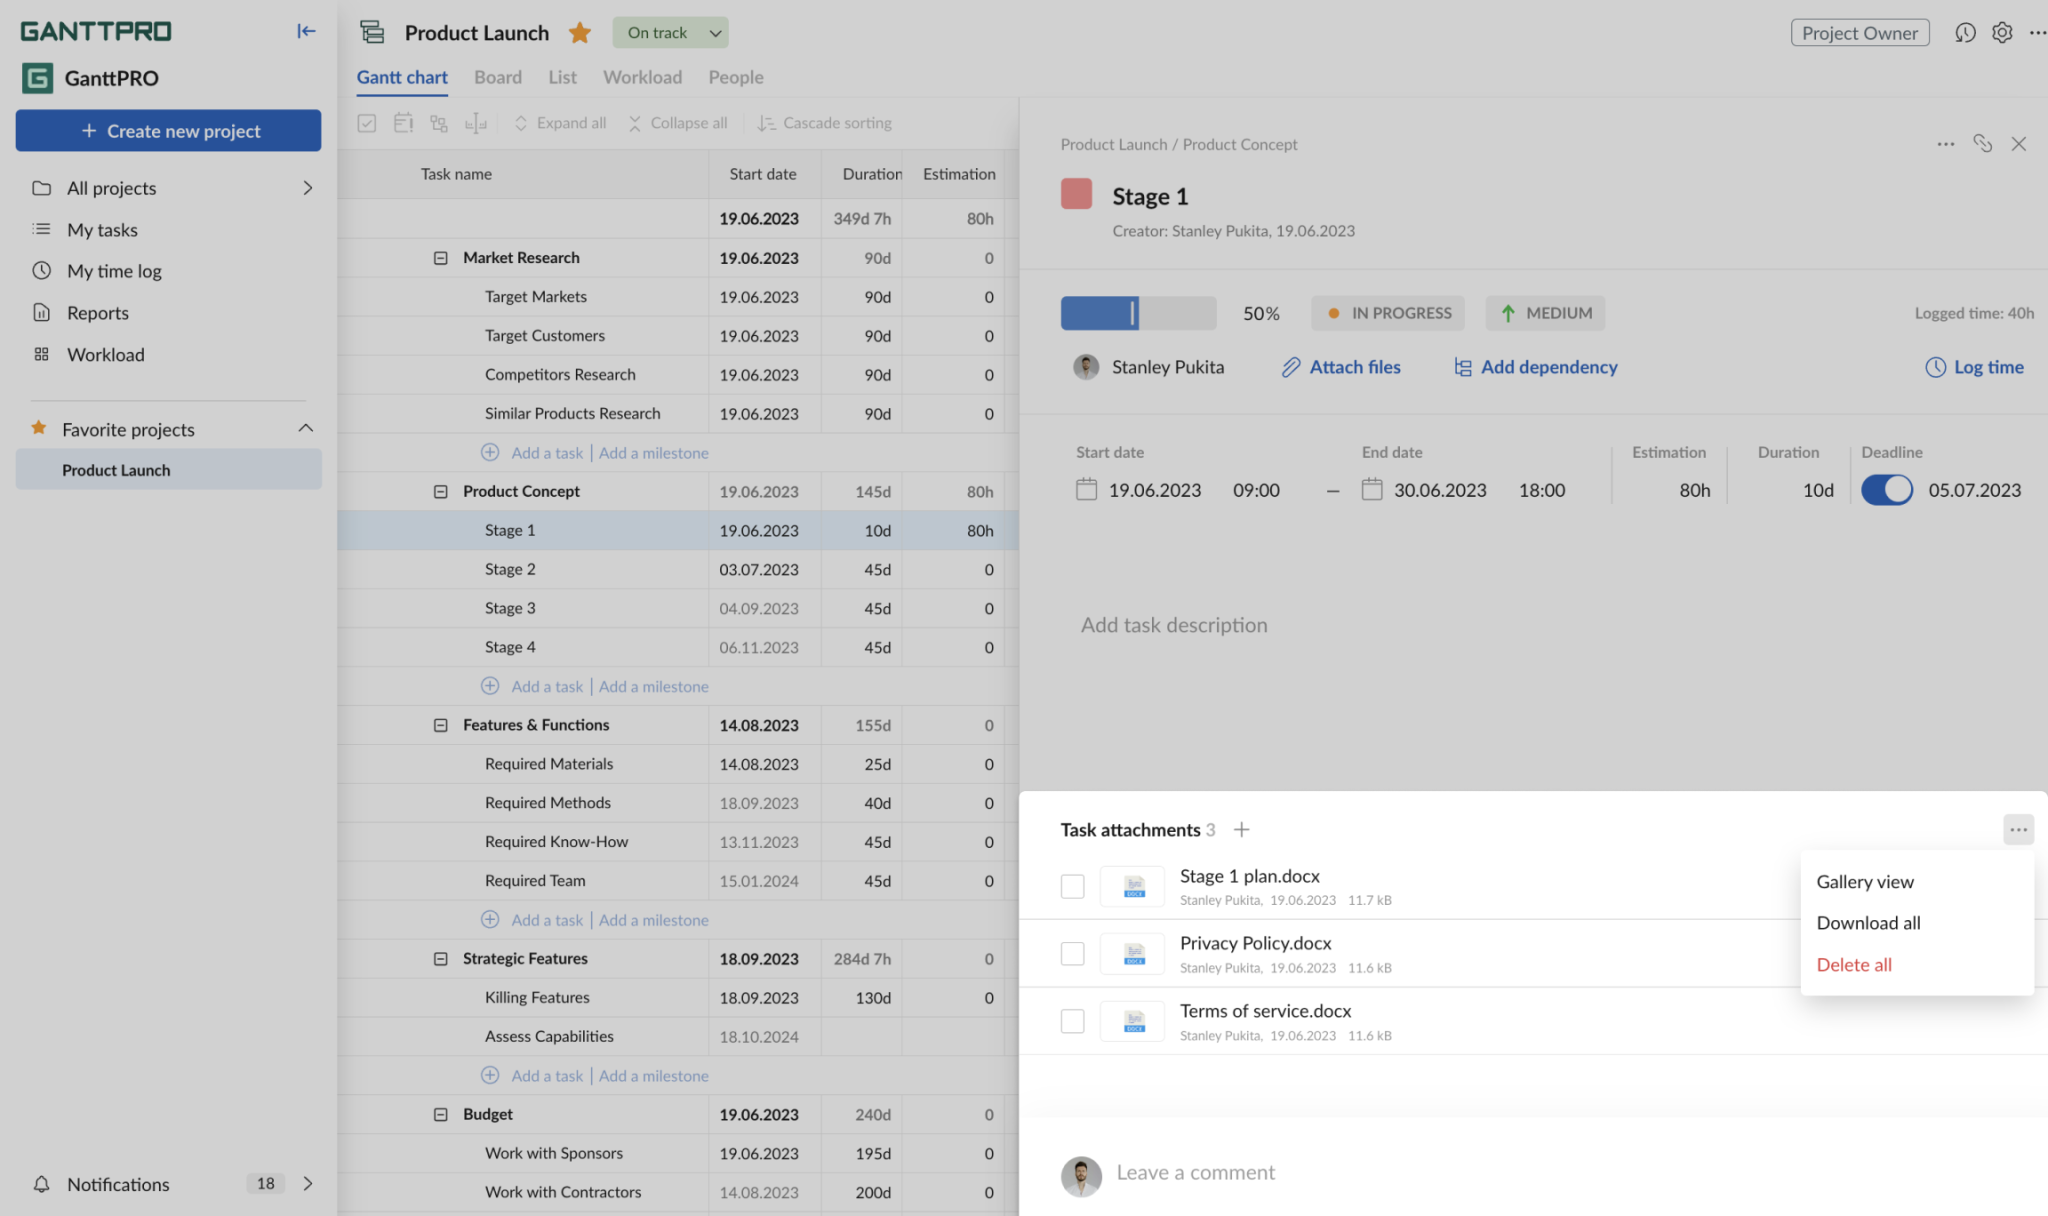Toggle the Deadline switch off
The image size is (2048, 1216).
[1886, 490]
